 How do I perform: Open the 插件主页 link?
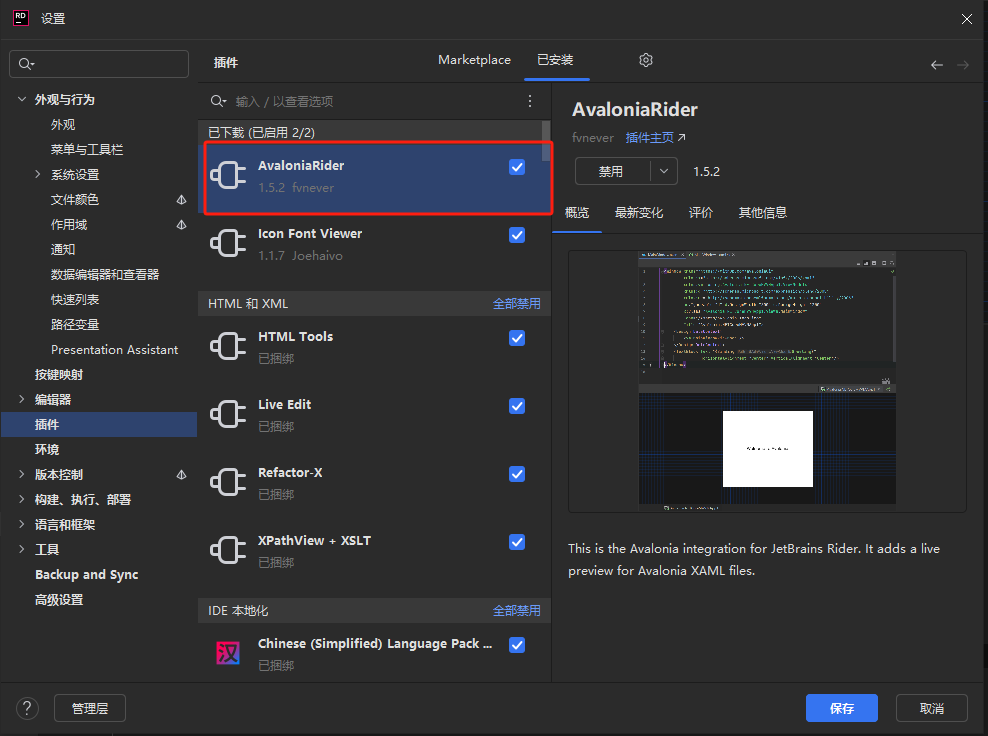650,137
